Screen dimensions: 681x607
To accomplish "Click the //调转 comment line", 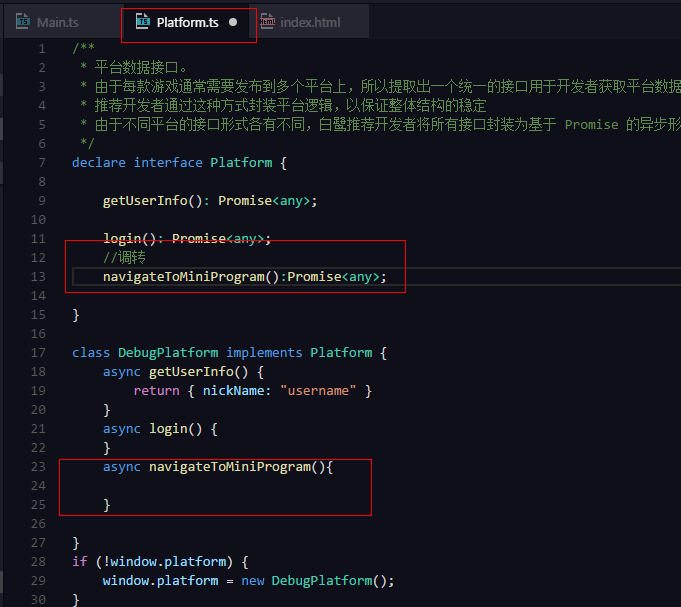I will tap(124, 258).
